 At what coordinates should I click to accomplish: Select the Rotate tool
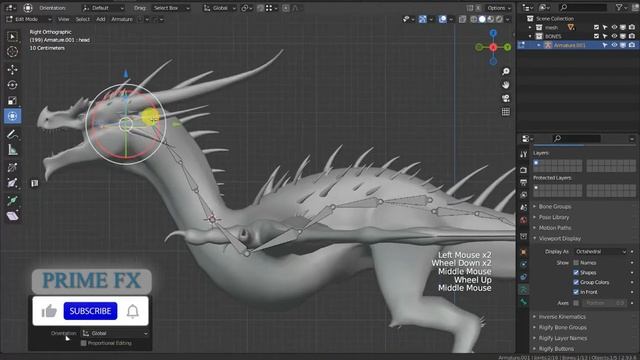pos(12,85)
